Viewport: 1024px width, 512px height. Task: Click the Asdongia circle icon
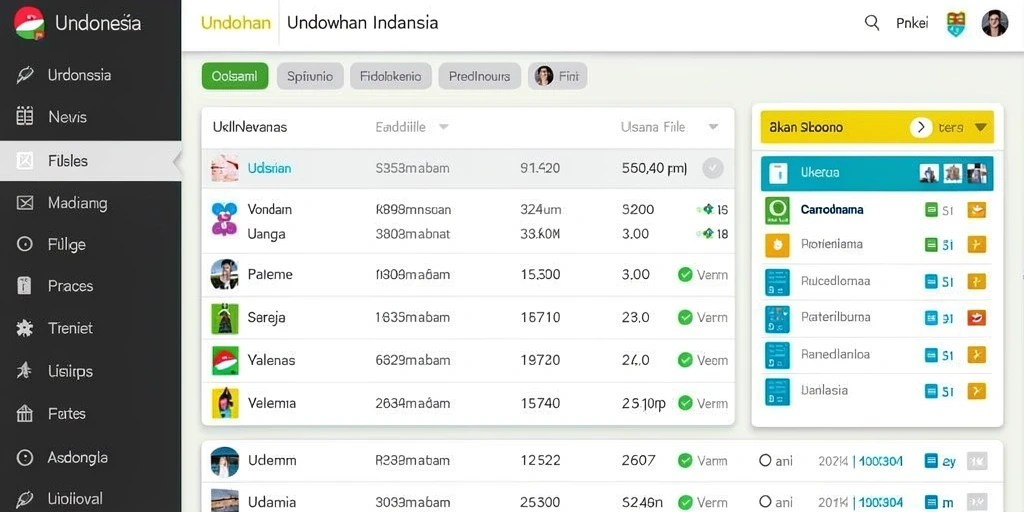24,458
